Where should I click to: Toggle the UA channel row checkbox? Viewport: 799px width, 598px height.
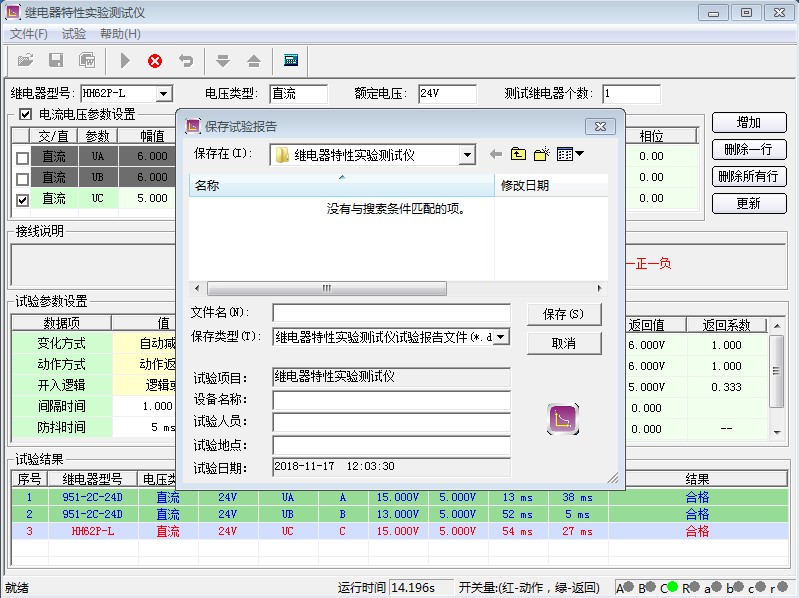point(22,158)
